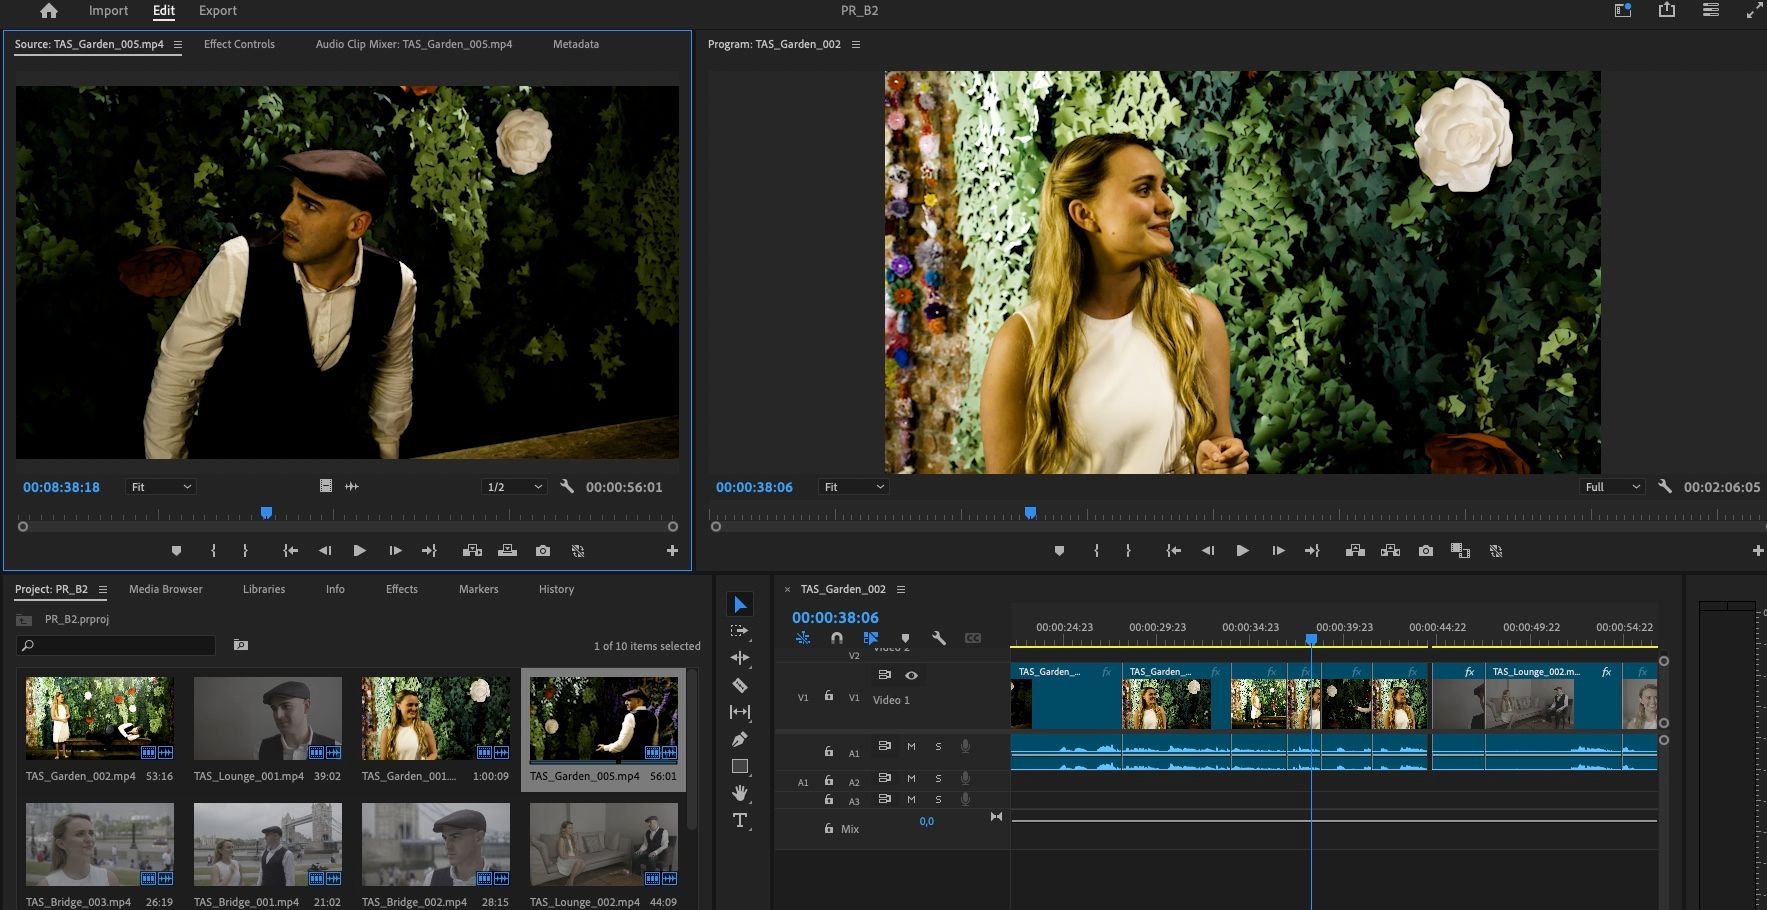Open Program monitor Fit zoom dropdown
Viewport: 1767px width, 910px height.
pyautogui.click(x=853, y=487)
